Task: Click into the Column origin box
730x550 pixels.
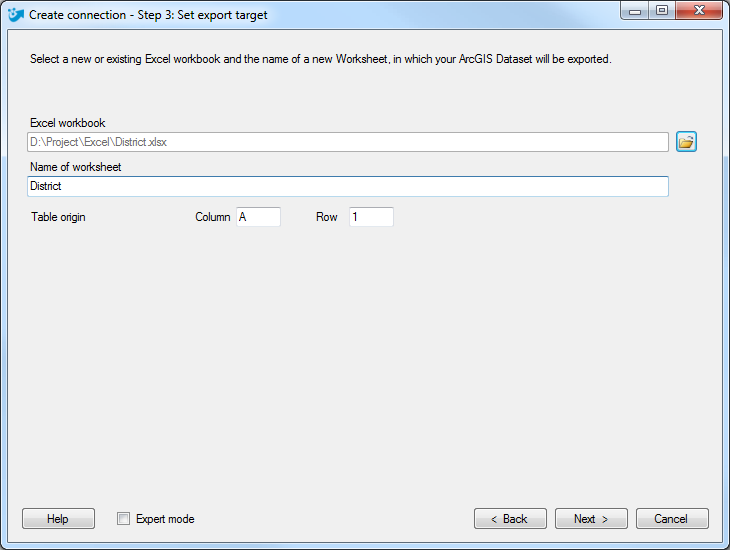Action: coord(258,217)
